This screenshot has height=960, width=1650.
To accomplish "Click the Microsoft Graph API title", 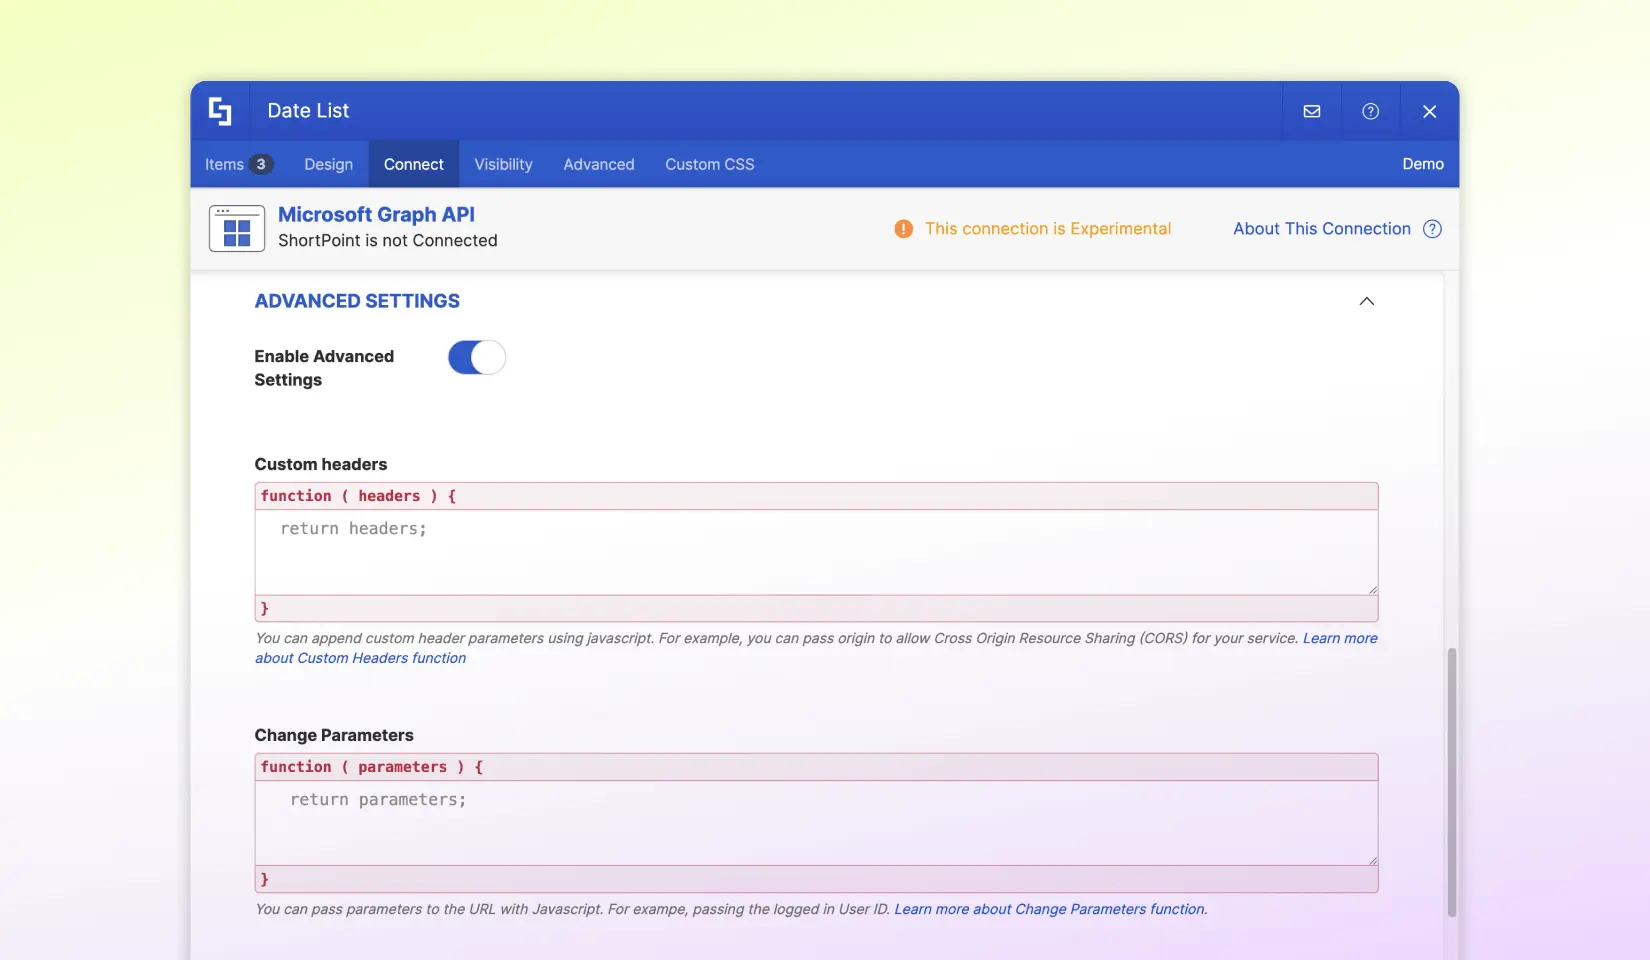I will click(x=376, y=214).
